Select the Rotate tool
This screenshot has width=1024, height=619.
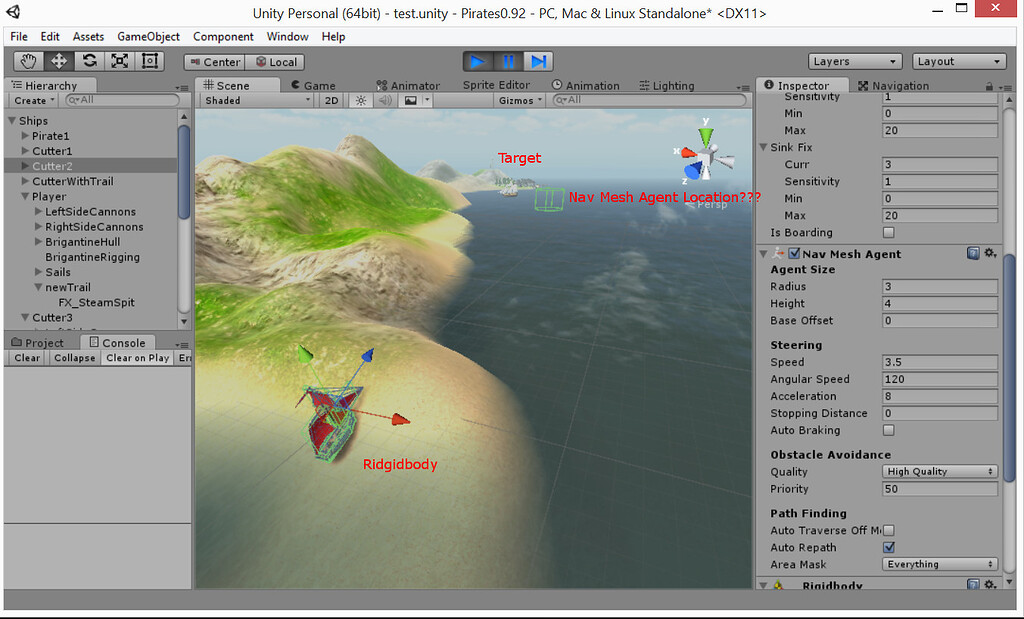click(88, 61)
